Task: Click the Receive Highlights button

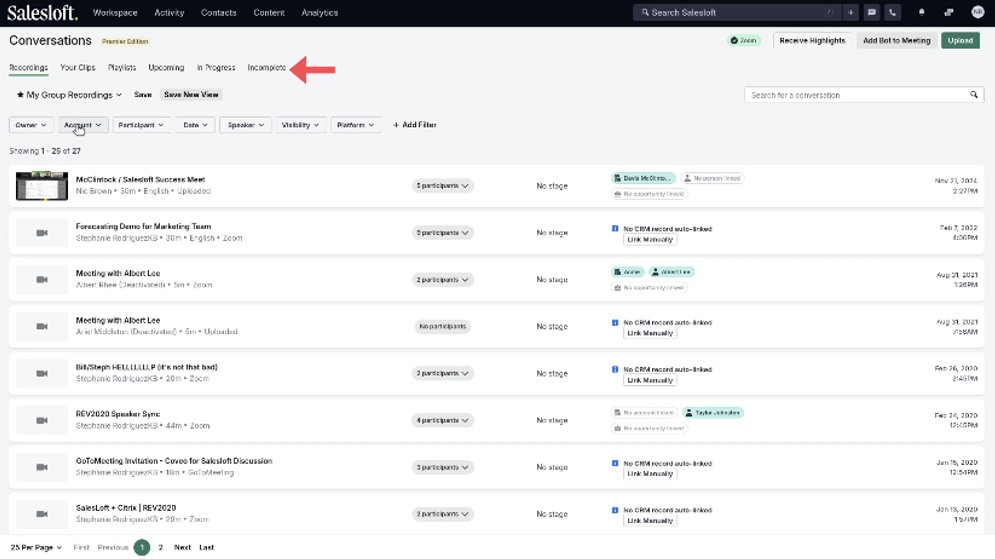Action: point(812,41)
